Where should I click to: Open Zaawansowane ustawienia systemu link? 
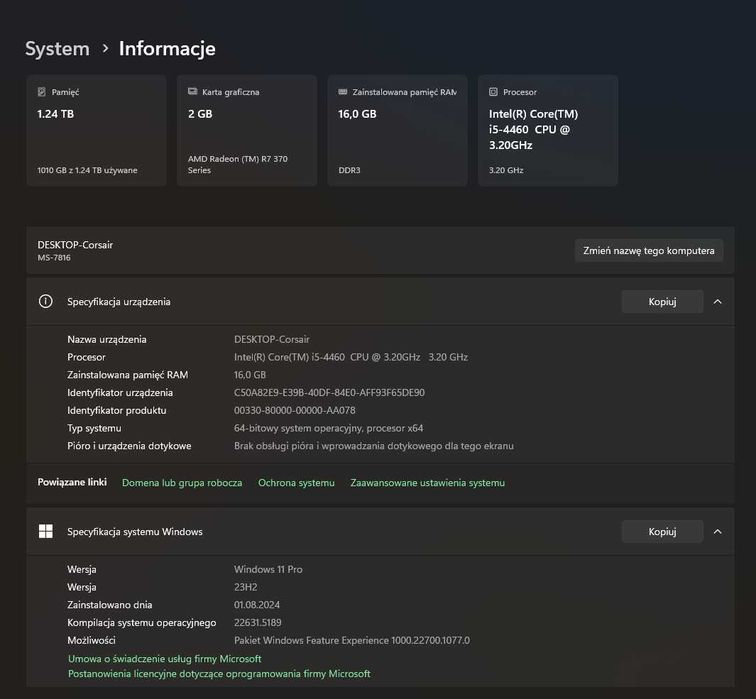(427, 483)
